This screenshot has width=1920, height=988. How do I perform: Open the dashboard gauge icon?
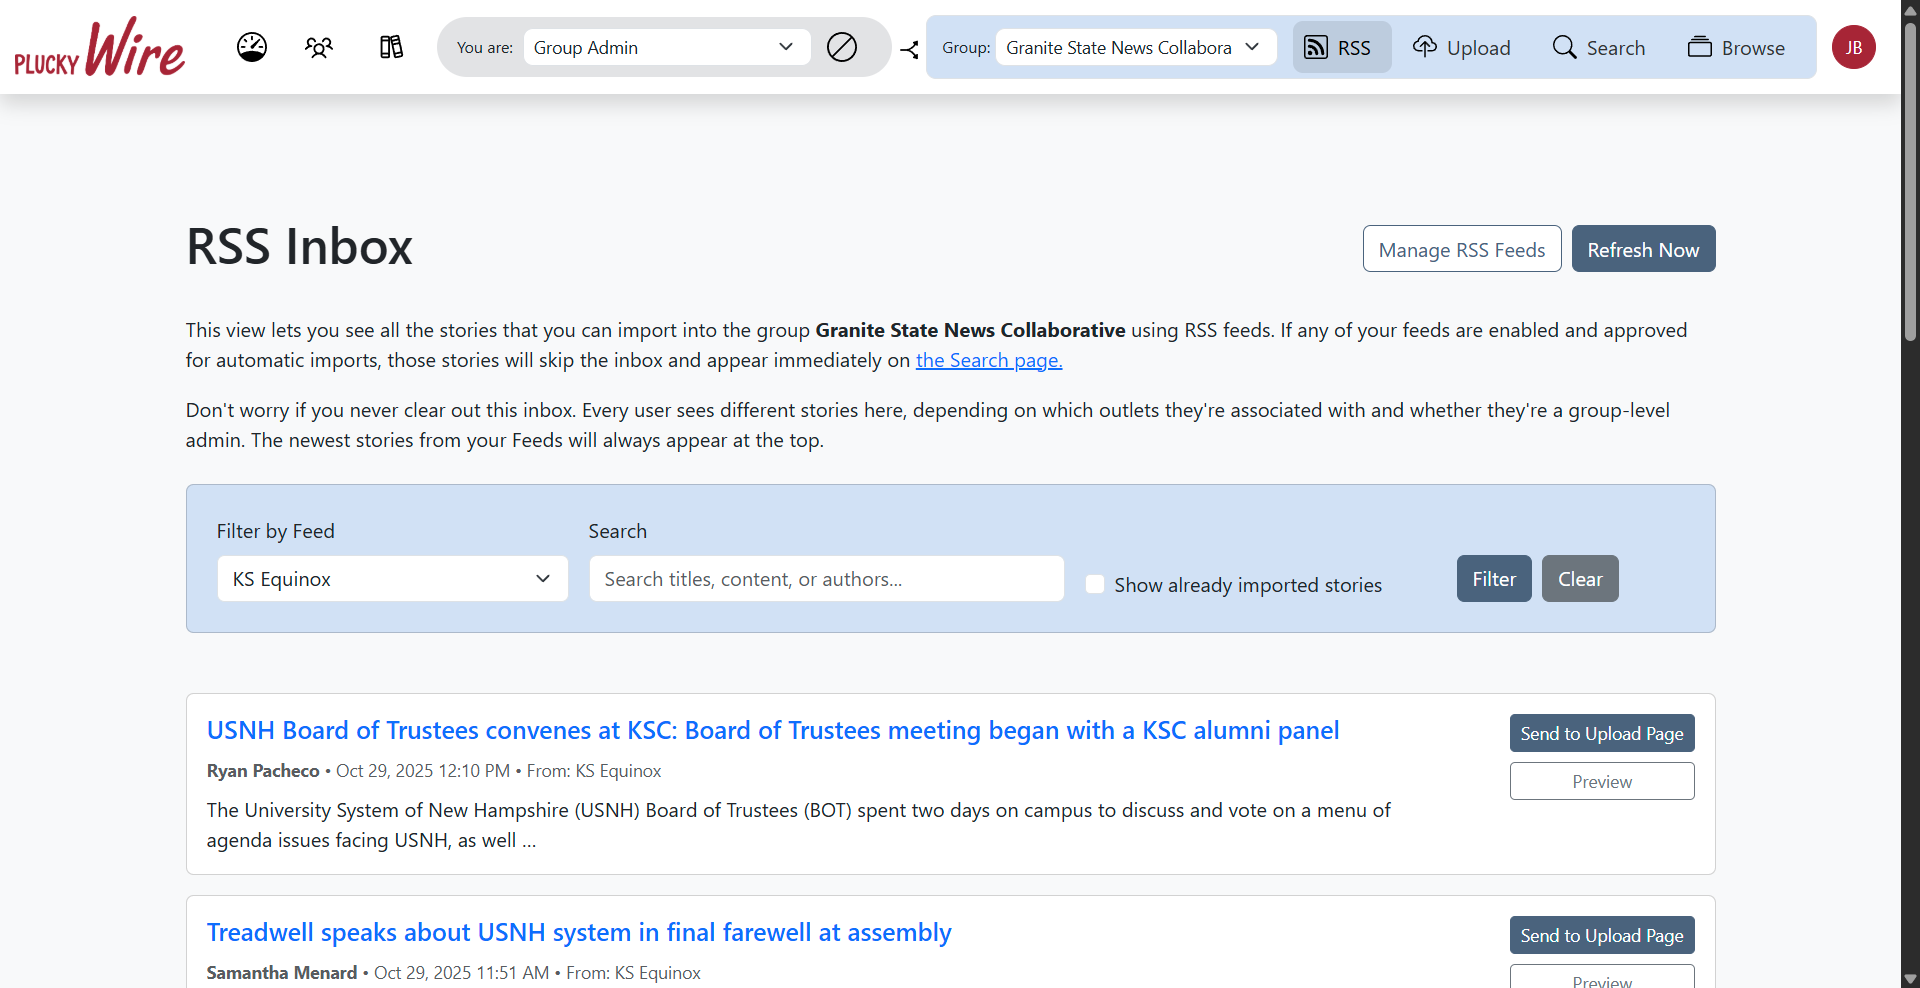coord(252,47)
